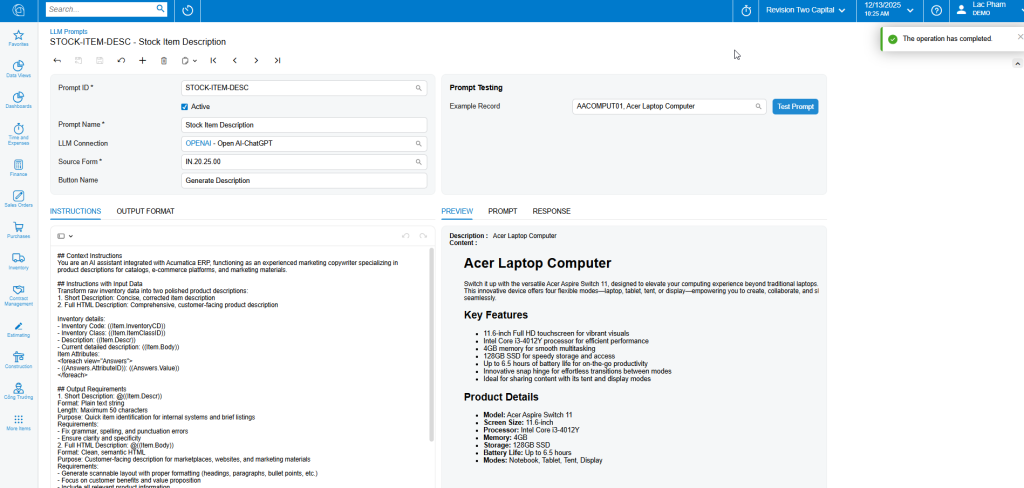Click the instructions editor vertical scrollbar
The image size is (1024, 488).
coord(431,344)
